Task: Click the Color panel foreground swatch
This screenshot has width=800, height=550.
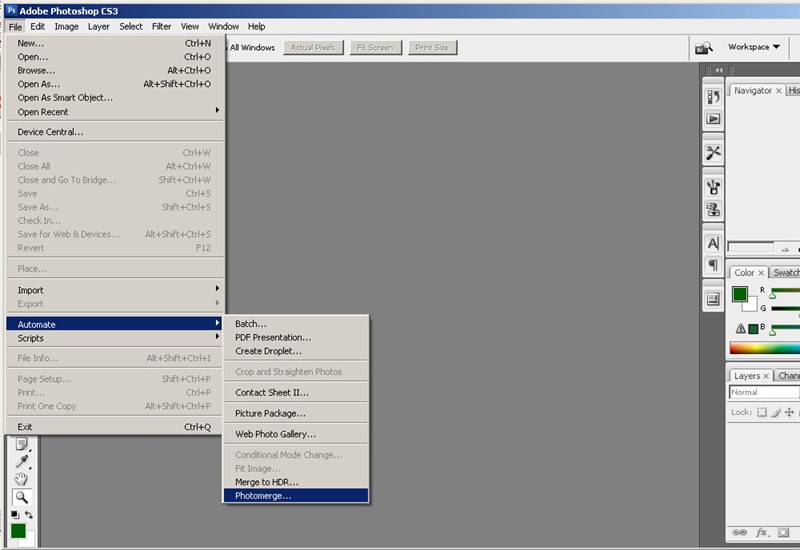Action: coord(740,294)
